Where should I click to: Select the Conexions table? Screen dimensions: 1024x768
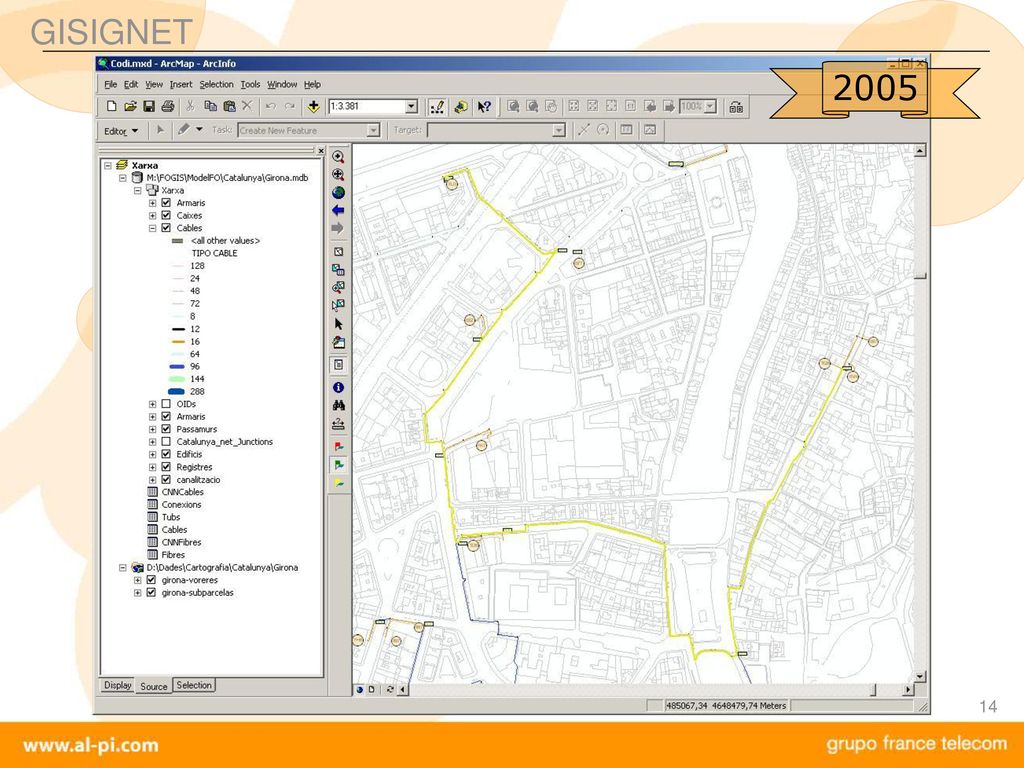point(181,505)
